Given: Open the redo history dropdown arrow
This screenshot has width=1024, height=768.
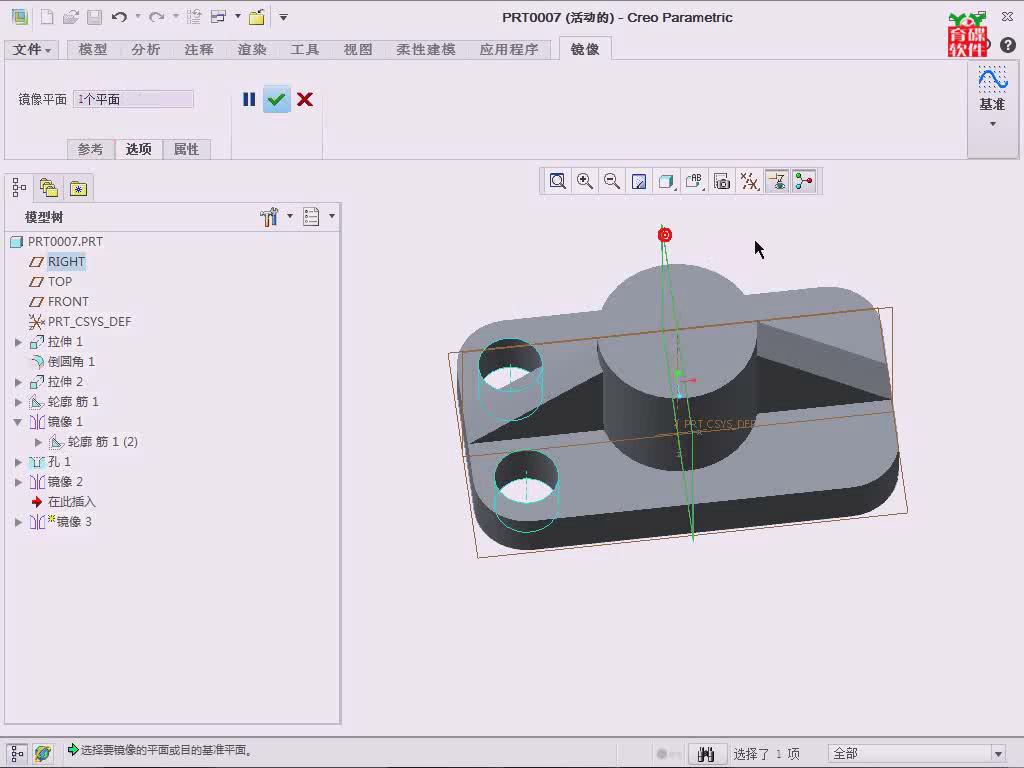Looking at the screenshot, I should pyautogui.click(x=176, y=17).
